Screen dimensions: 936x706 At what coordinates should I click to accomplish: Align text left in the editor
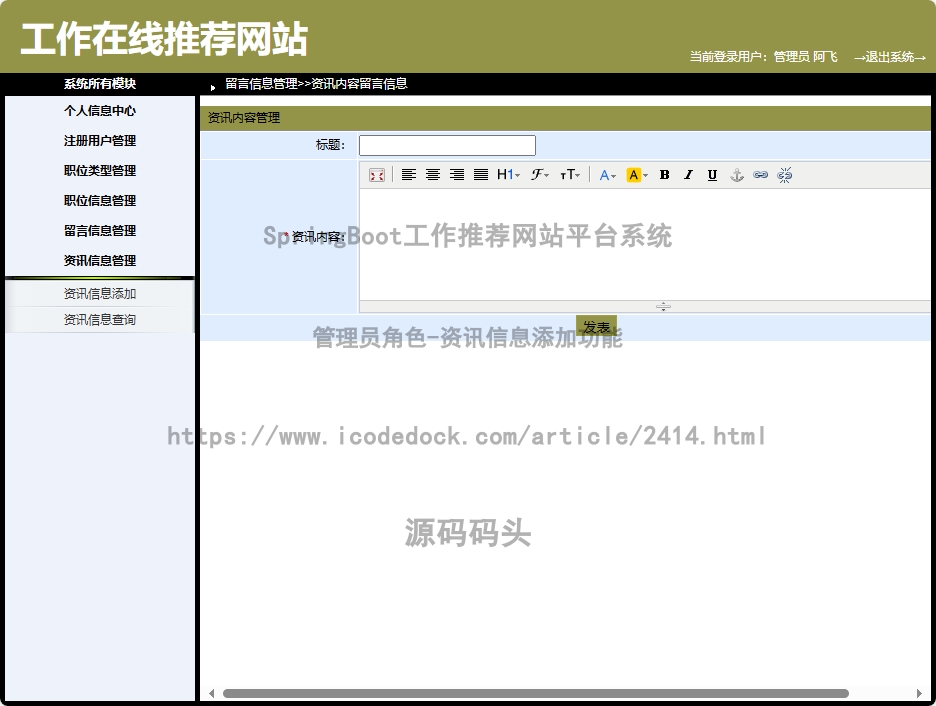click(409, 175)
